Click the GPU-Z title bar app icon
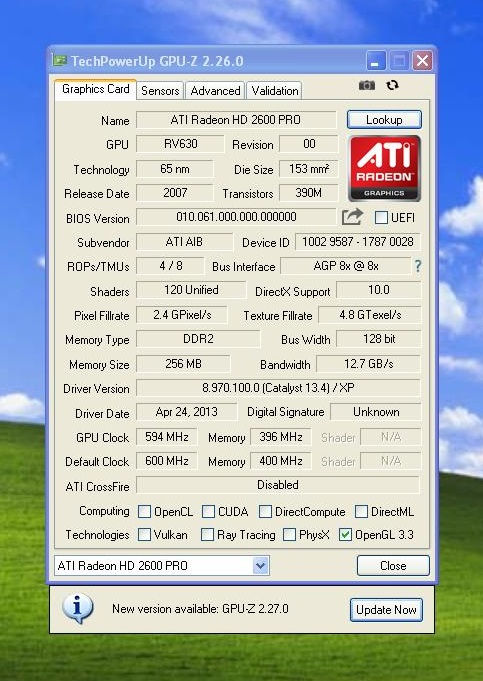The height and width of the screenshot is (681, 483). (60, 60)
